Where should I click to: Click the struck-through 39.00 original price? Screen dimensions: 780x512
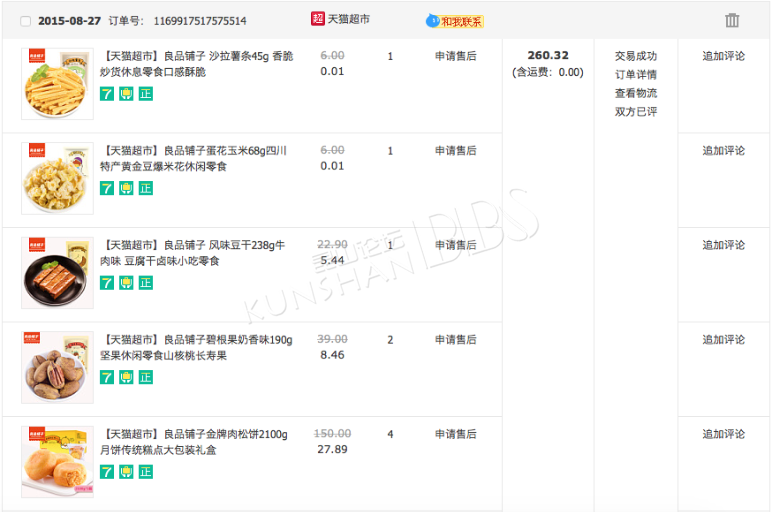click(x=332, y=339)
